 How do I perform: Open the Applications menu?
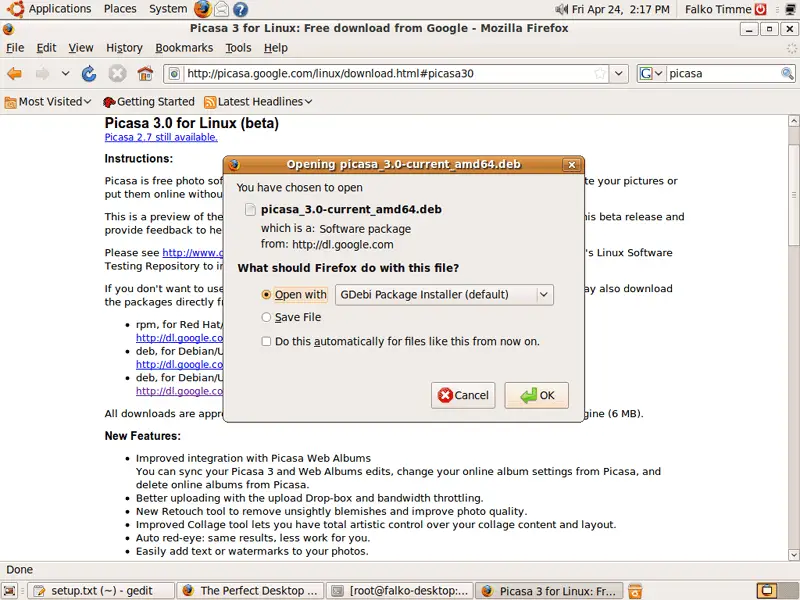tap(60, 9)
